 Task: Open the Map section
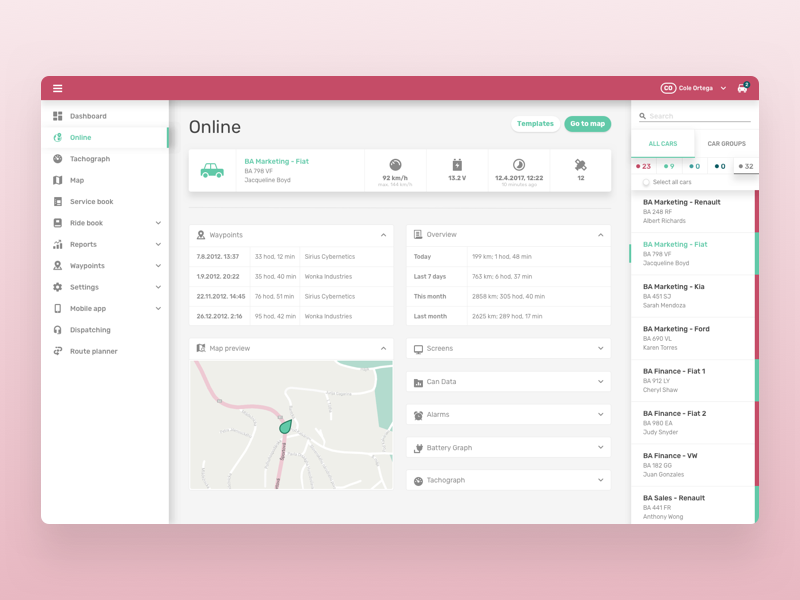77,180
